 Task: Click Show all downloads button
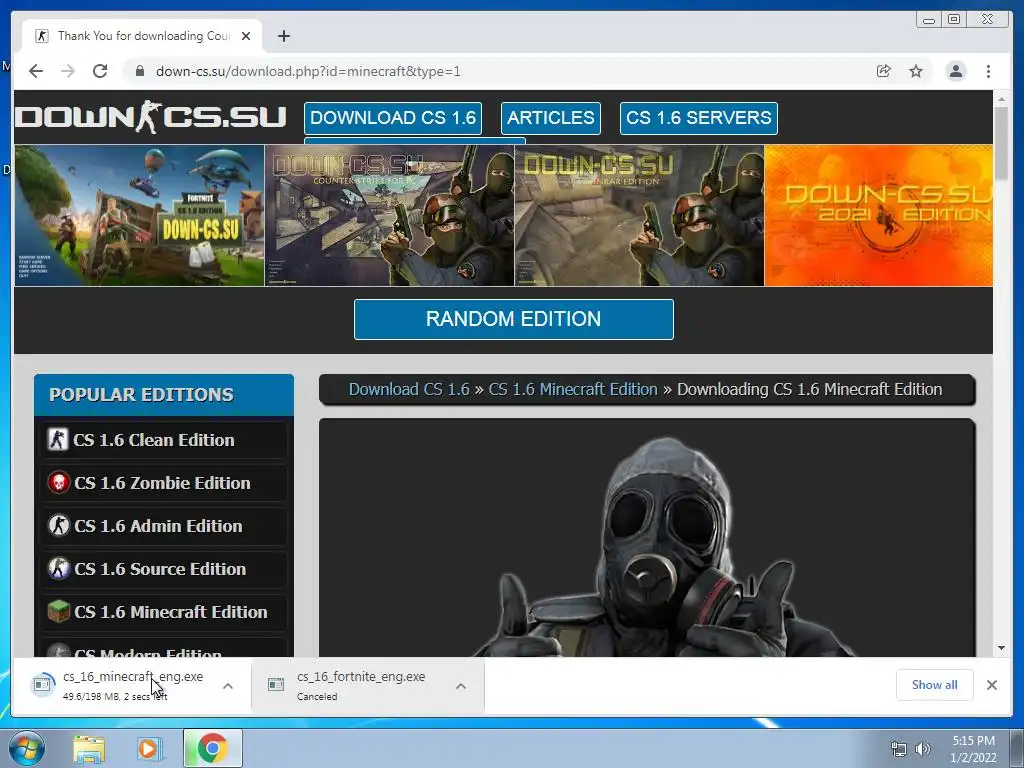click(935, 684)
